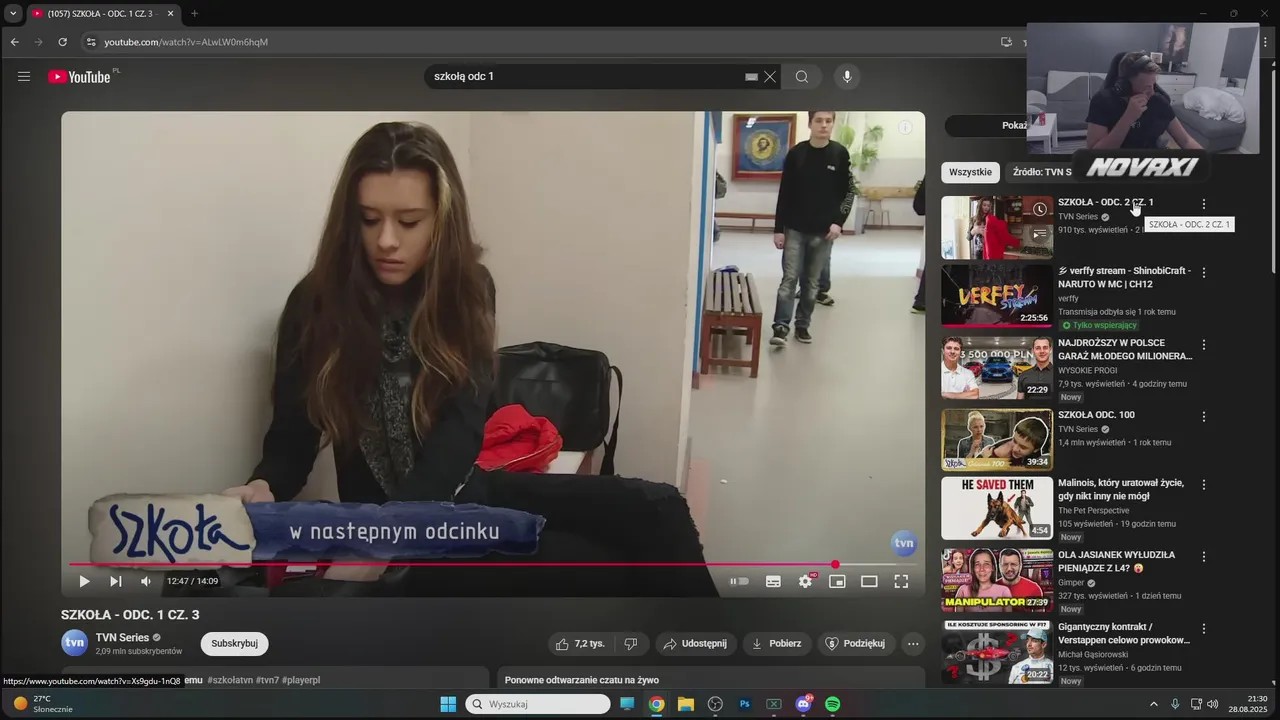The height and width of the screenshot is (720, 1280).
Task: Click the Udostępnij share button
Action: (x=695, y=644)
